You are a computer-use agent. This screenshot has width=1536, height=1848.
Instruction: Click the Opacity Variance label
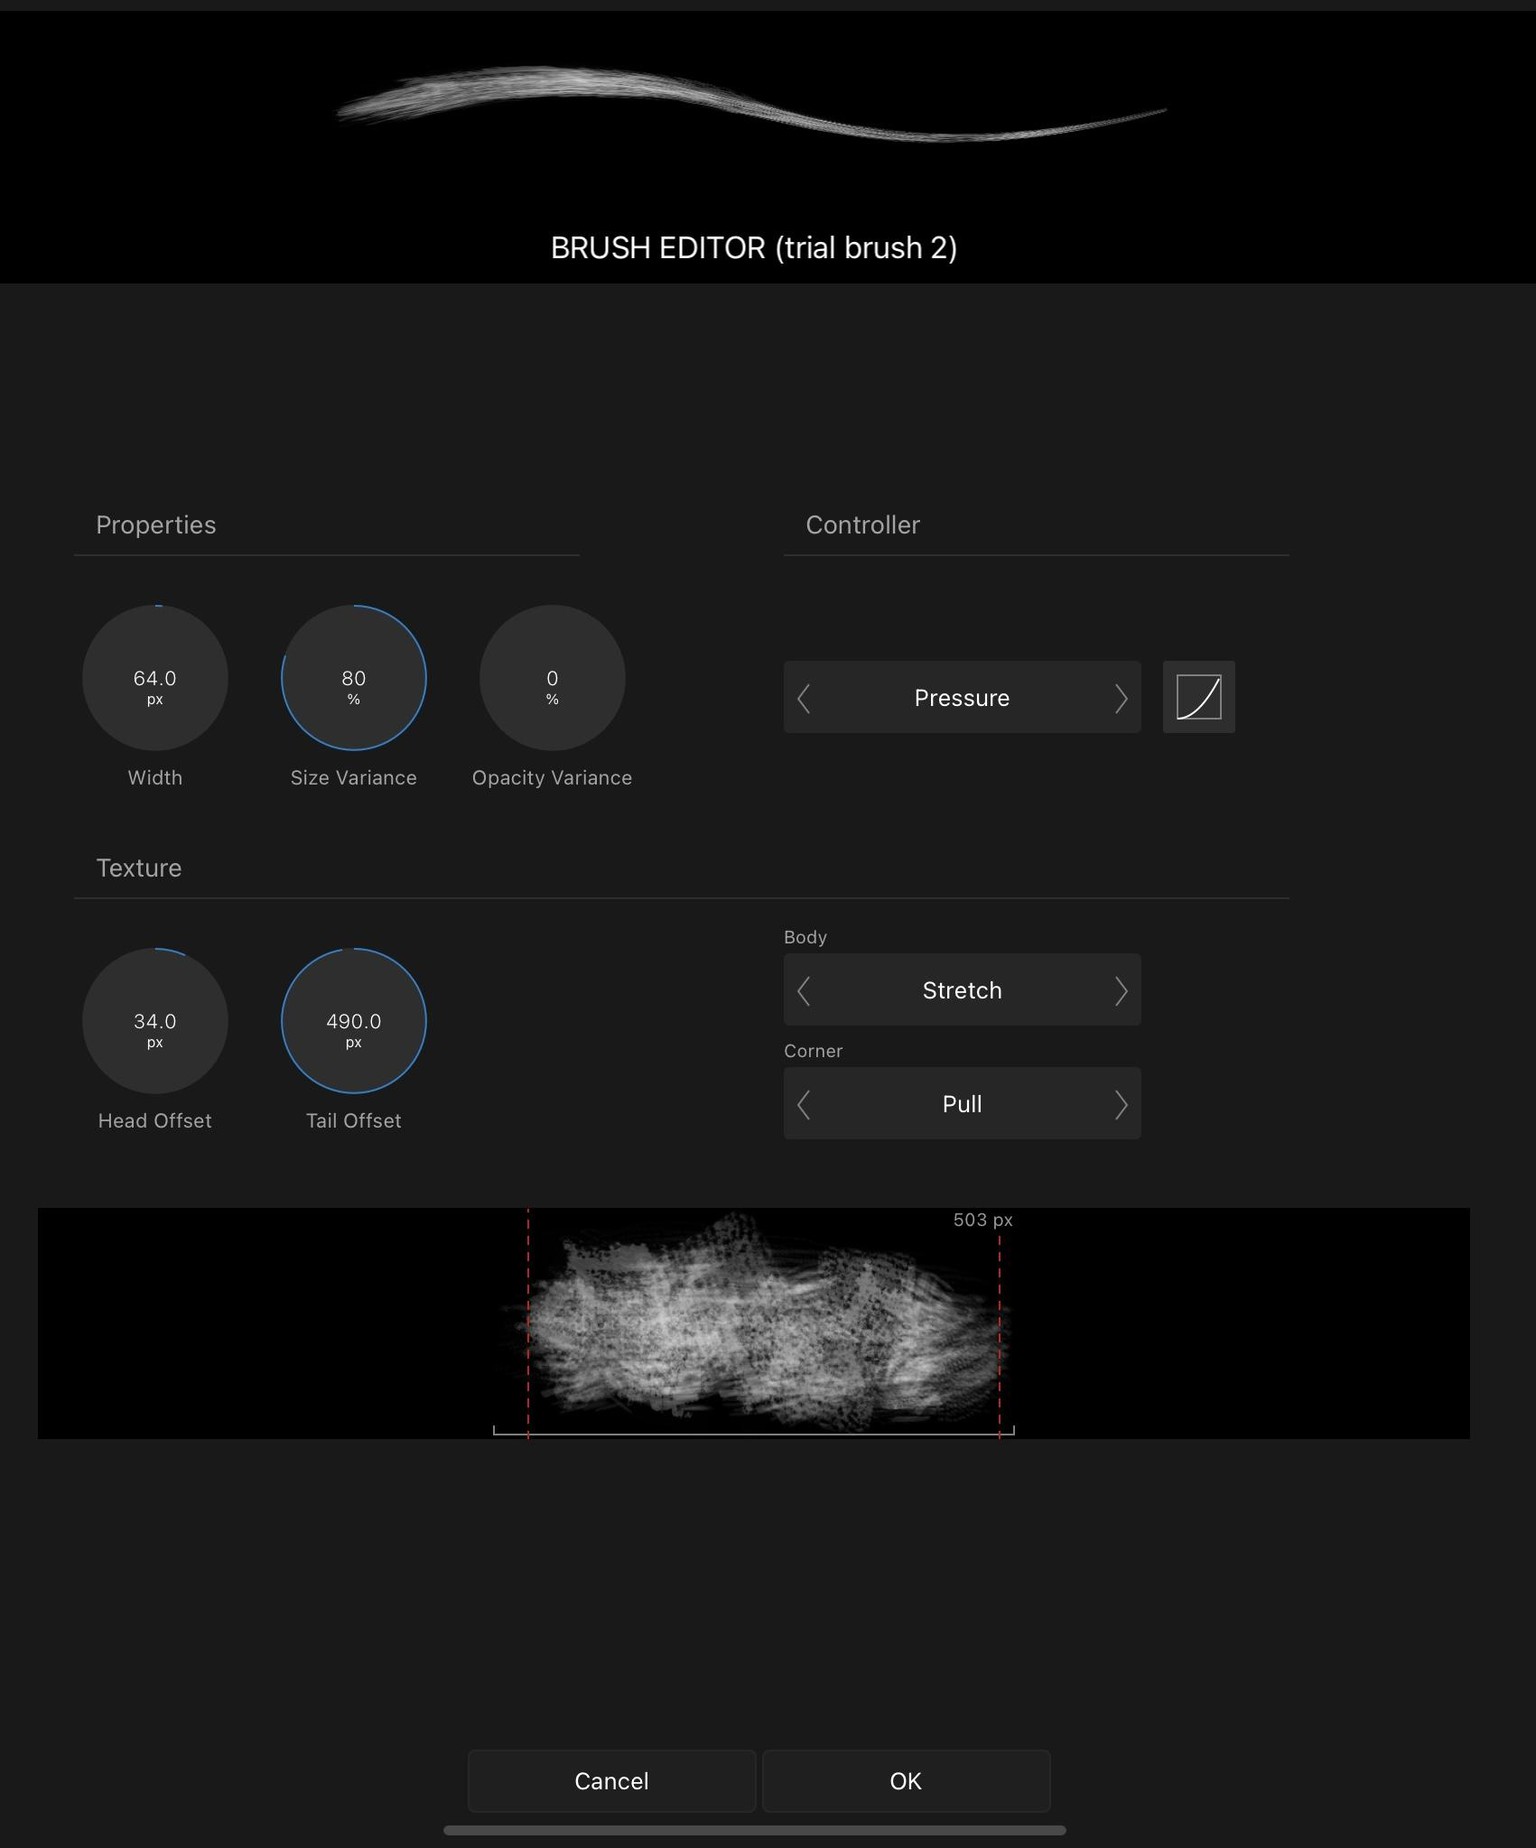[x=552, y=778]
